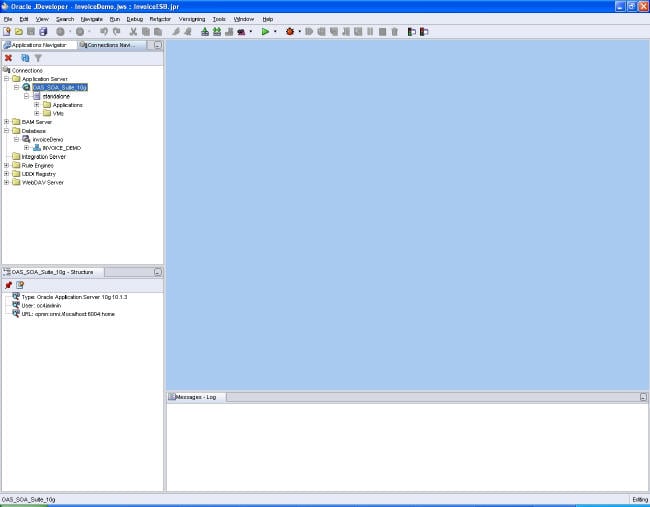Click the new view icon in Structure panel

[20, 285]
